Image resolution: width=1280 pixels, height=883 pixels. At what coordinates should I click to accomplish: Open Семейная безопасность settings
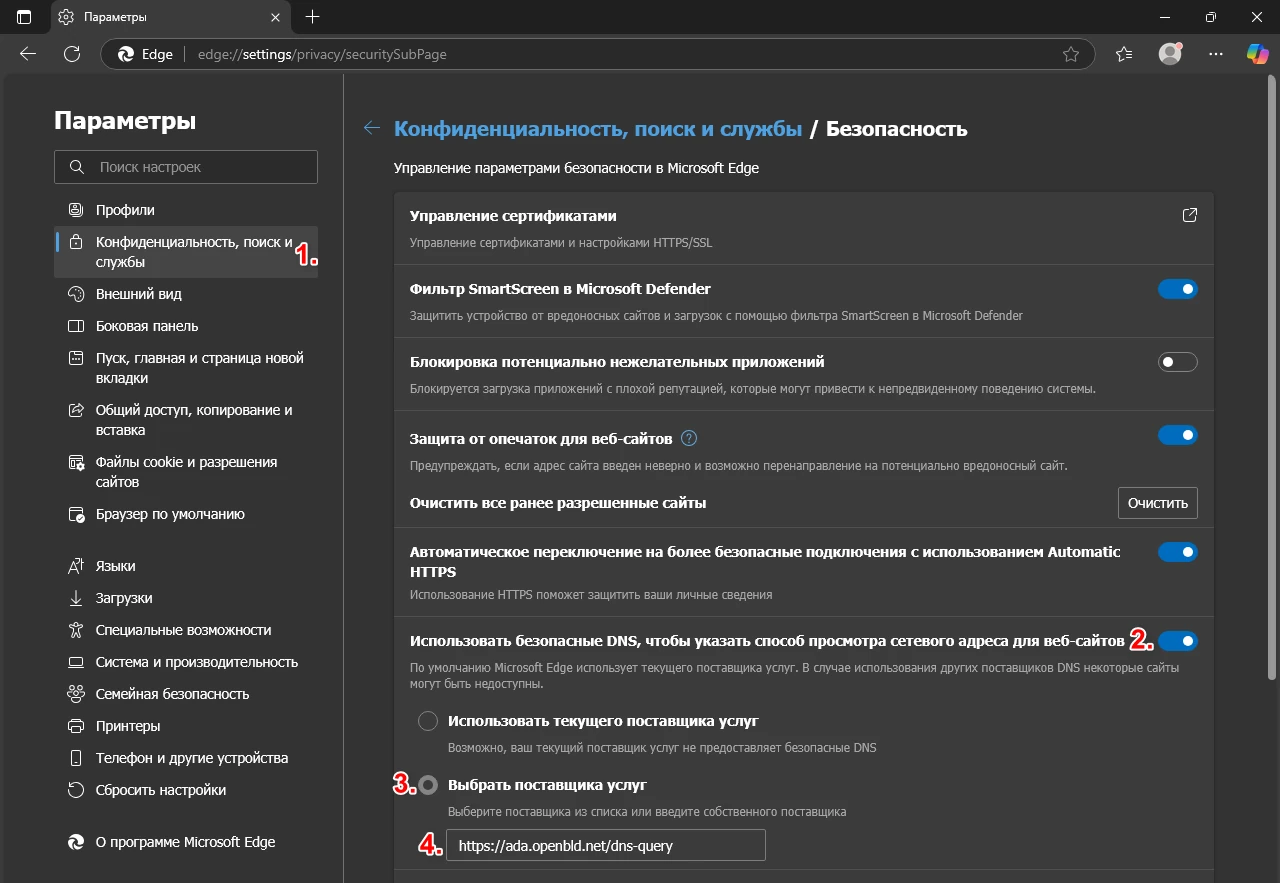[x=186, y=694]
